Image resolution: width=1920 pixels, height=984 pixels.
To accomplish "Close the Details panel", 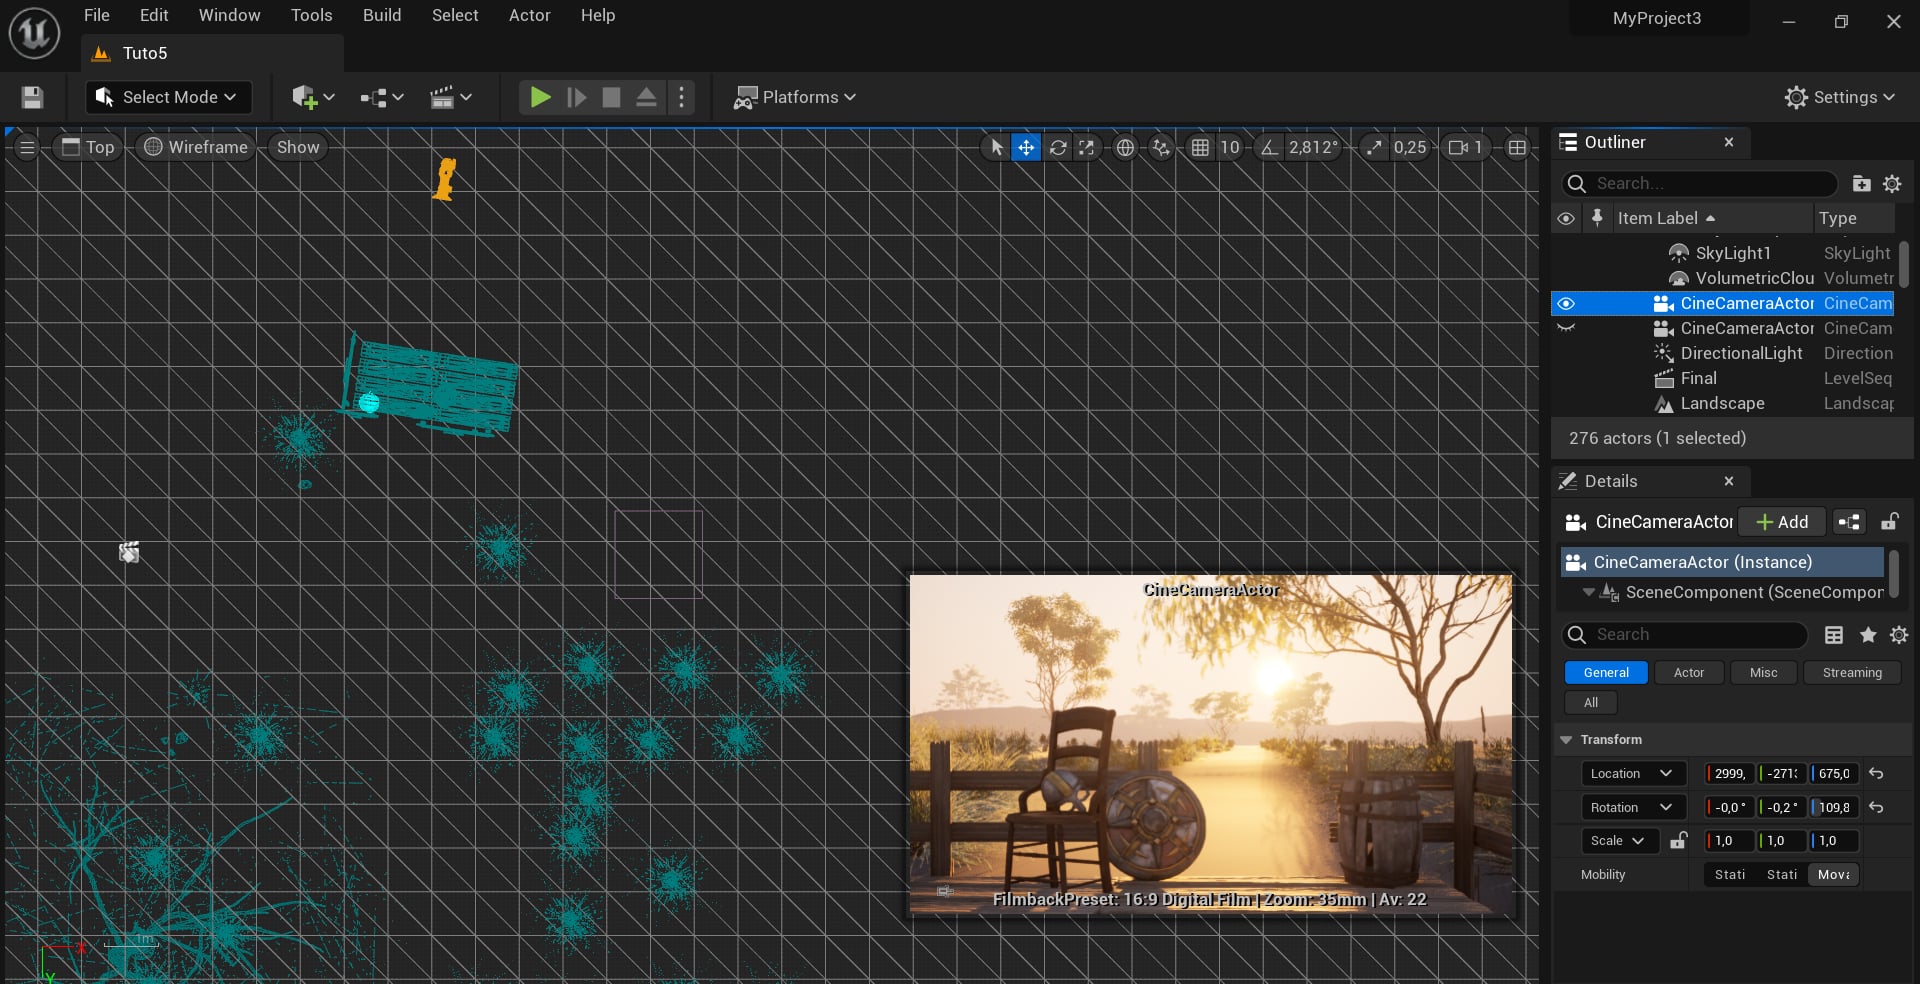I will coord(1729,481).
